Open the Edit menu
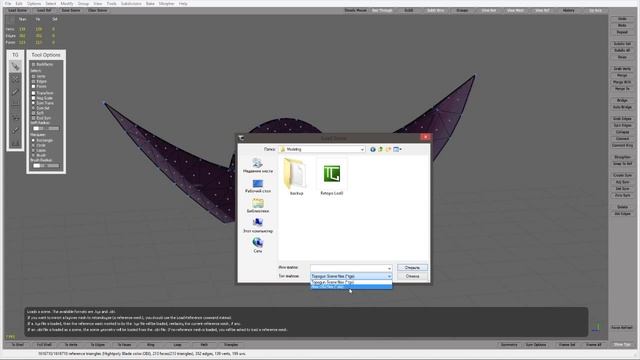This screenshot has height=360, width=640. pyautogui.click(x=19, y=4)
